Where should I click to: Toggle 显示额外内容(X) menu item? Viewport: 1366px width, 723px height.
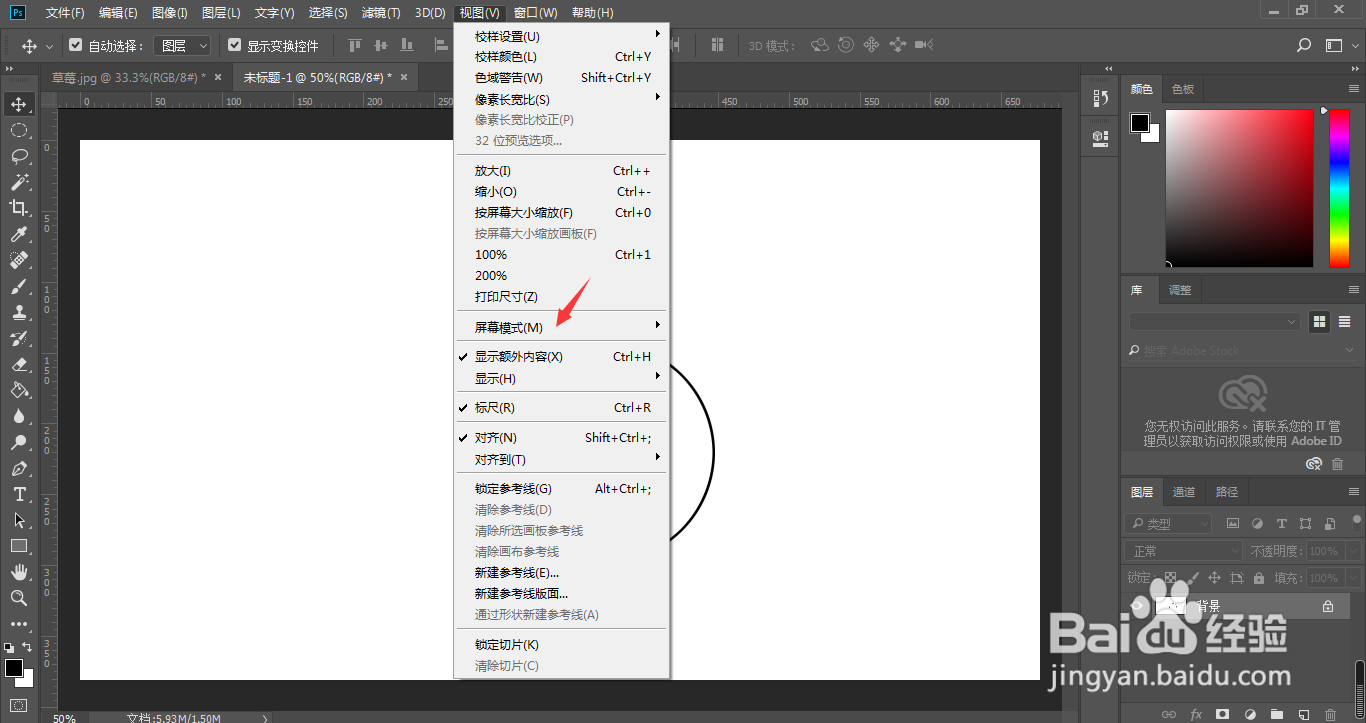(560, 357)
